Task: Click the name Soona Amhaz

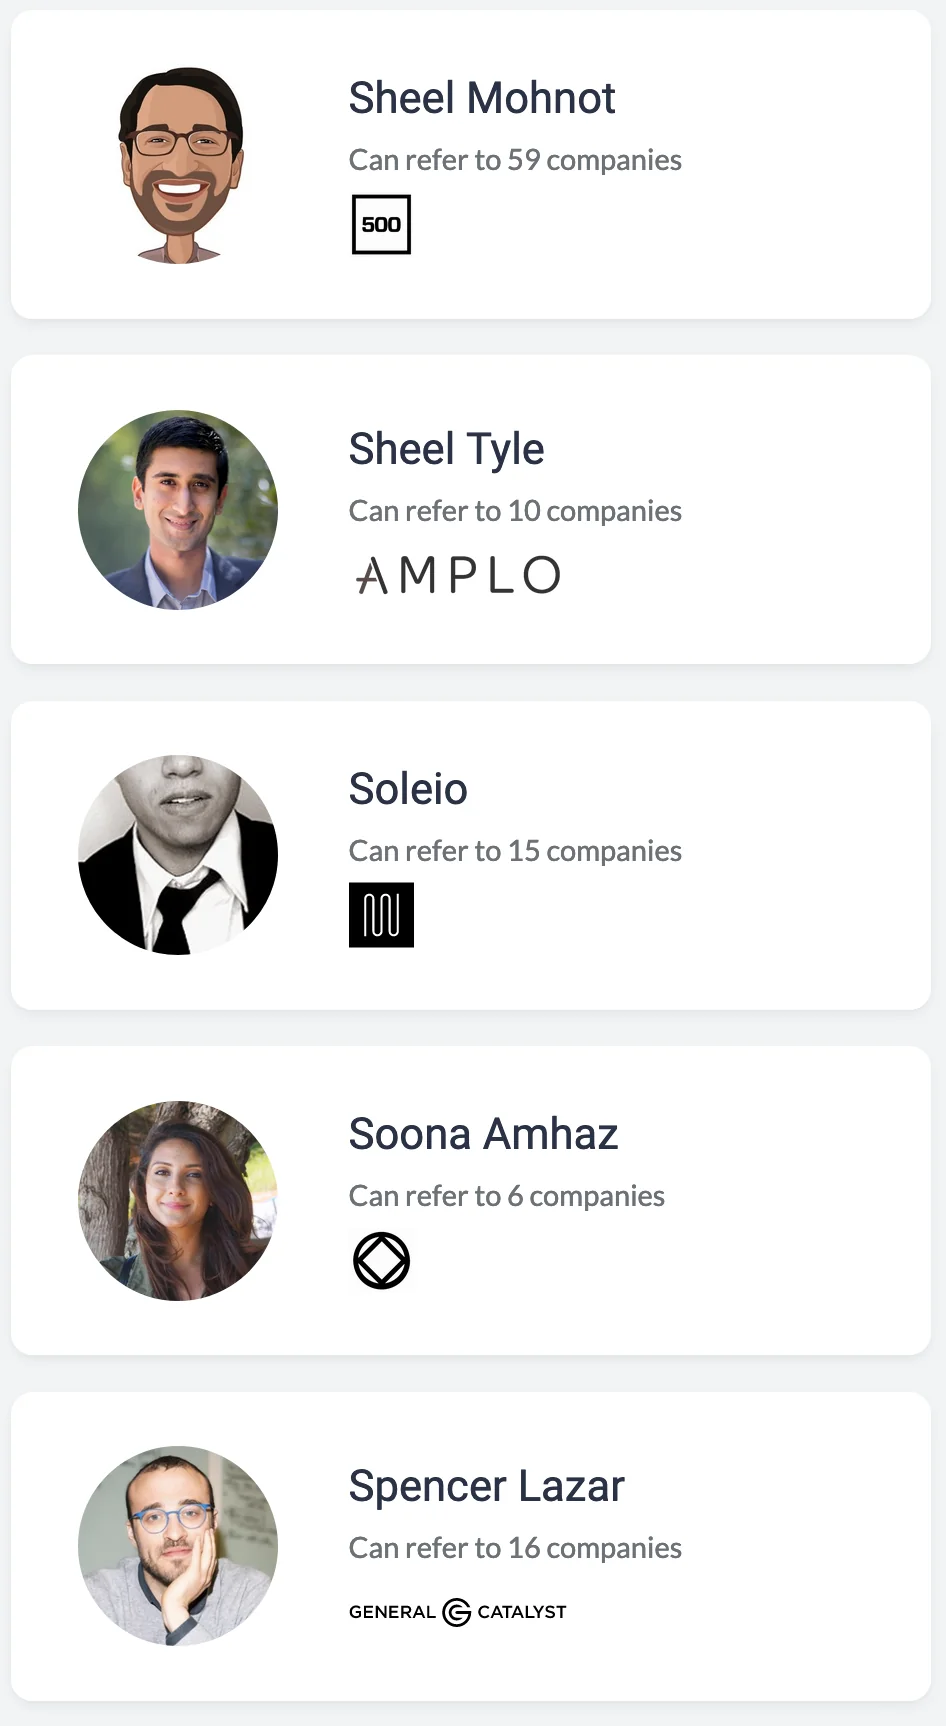Action: click(x=483, y=1133)
